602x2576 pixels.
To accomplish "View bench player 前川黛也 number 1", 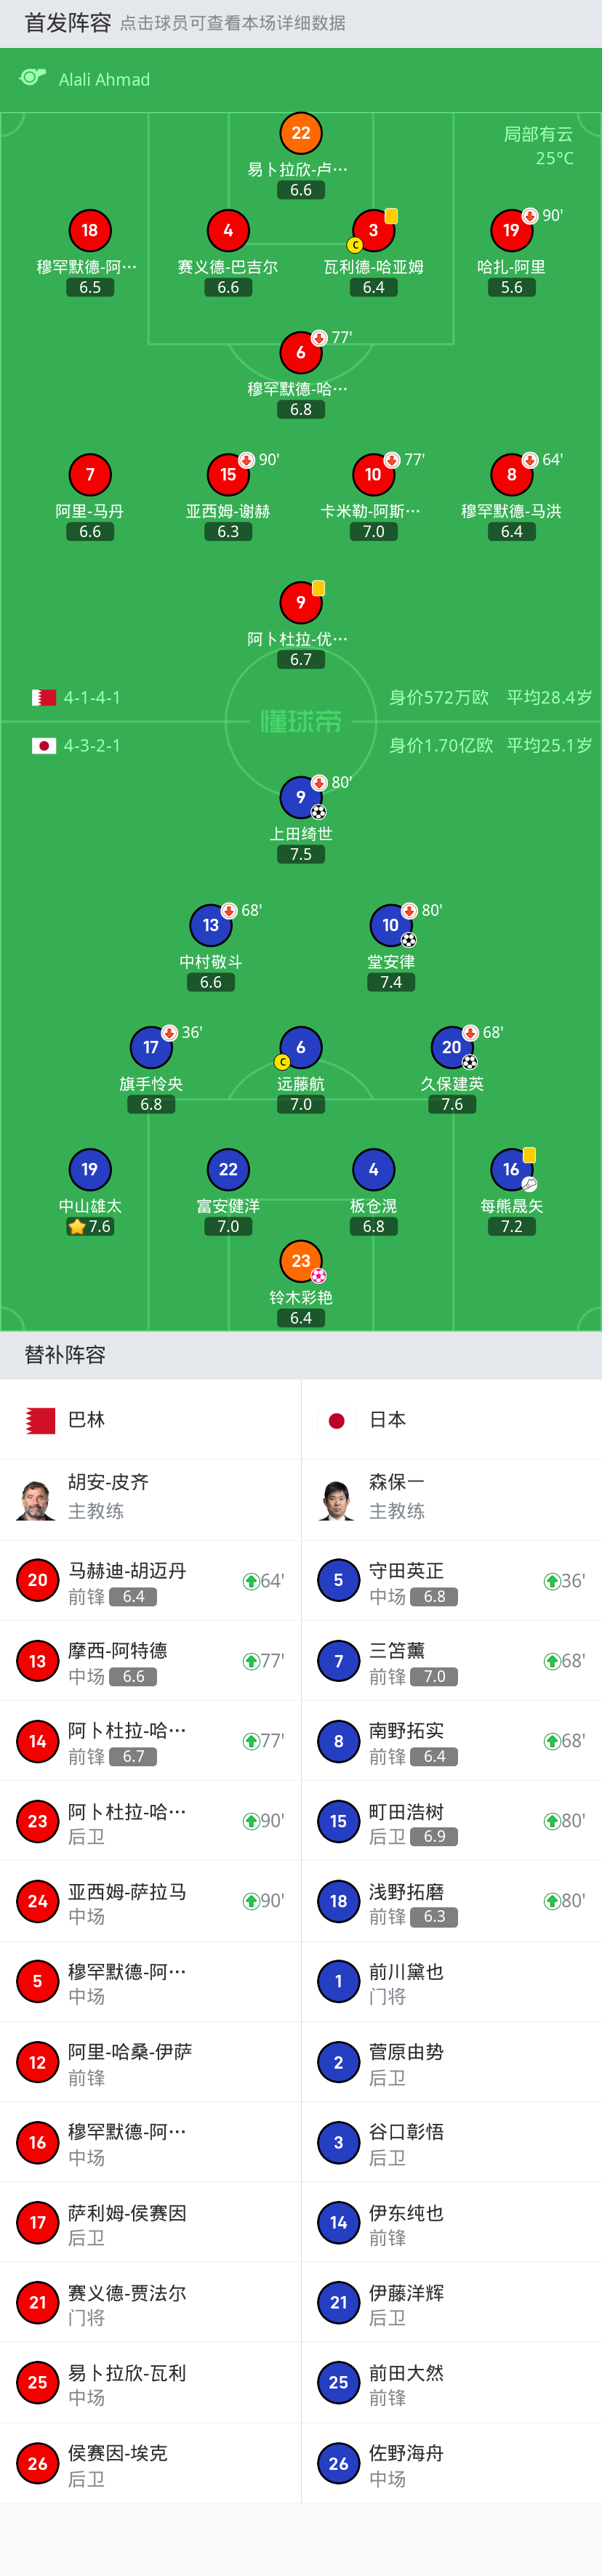I will (x=452, y=1981).
